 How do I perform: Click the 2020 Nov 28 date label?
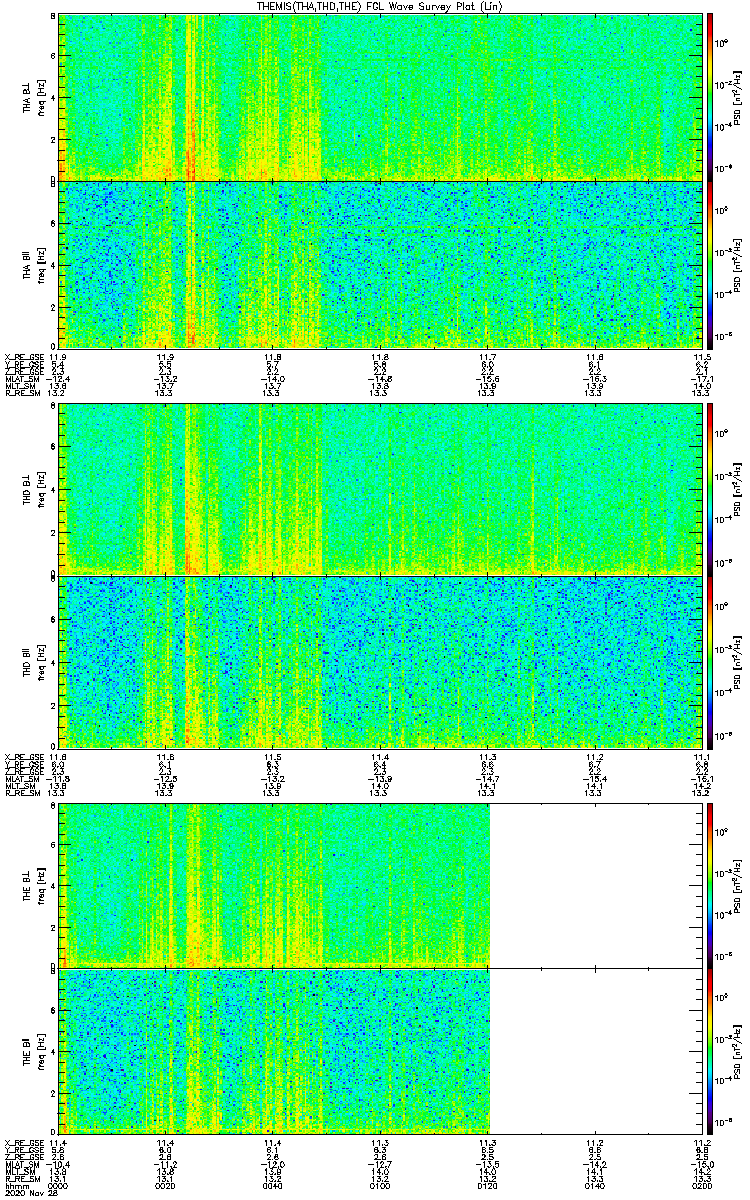point(27,1193)
